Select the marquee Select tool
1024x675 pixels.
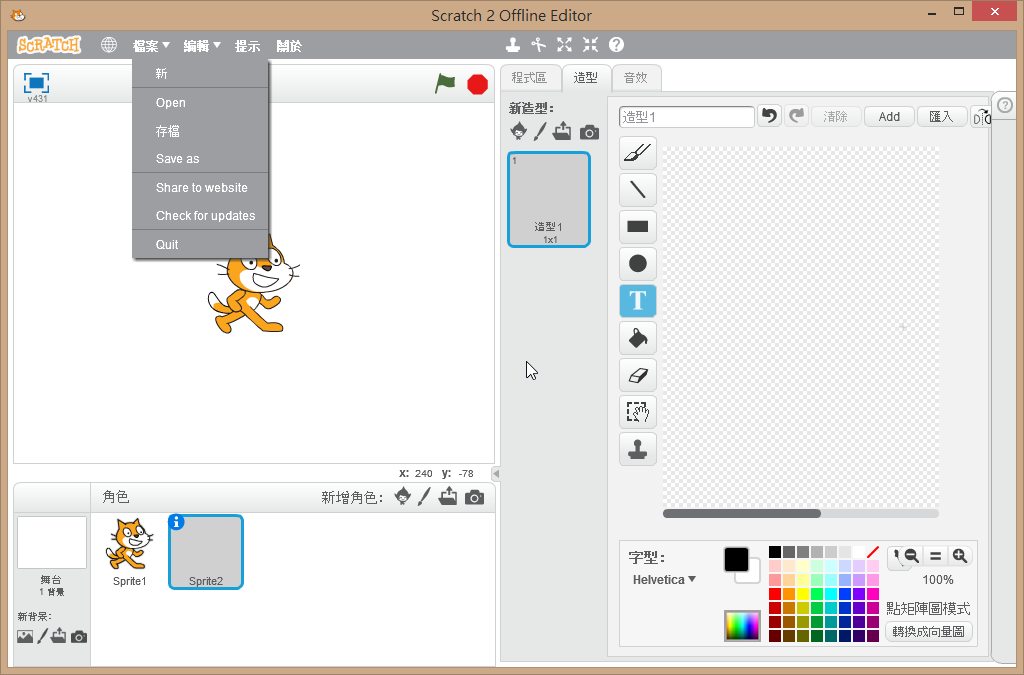tap(637, 412)
